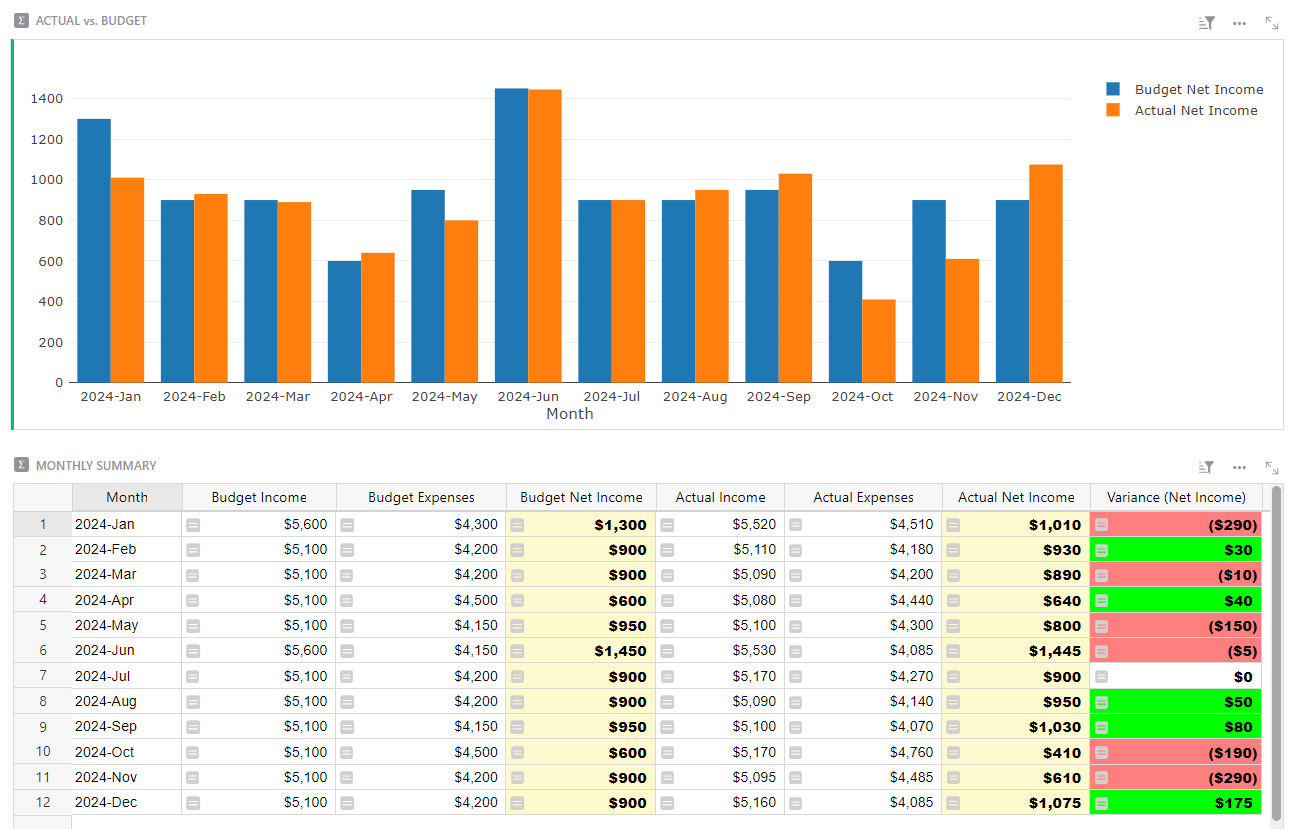The image size is (1294, 829).
Task: Expand ACTUAL vs. BUDGET panel to fullscreen
Action: click(1271, 22)
